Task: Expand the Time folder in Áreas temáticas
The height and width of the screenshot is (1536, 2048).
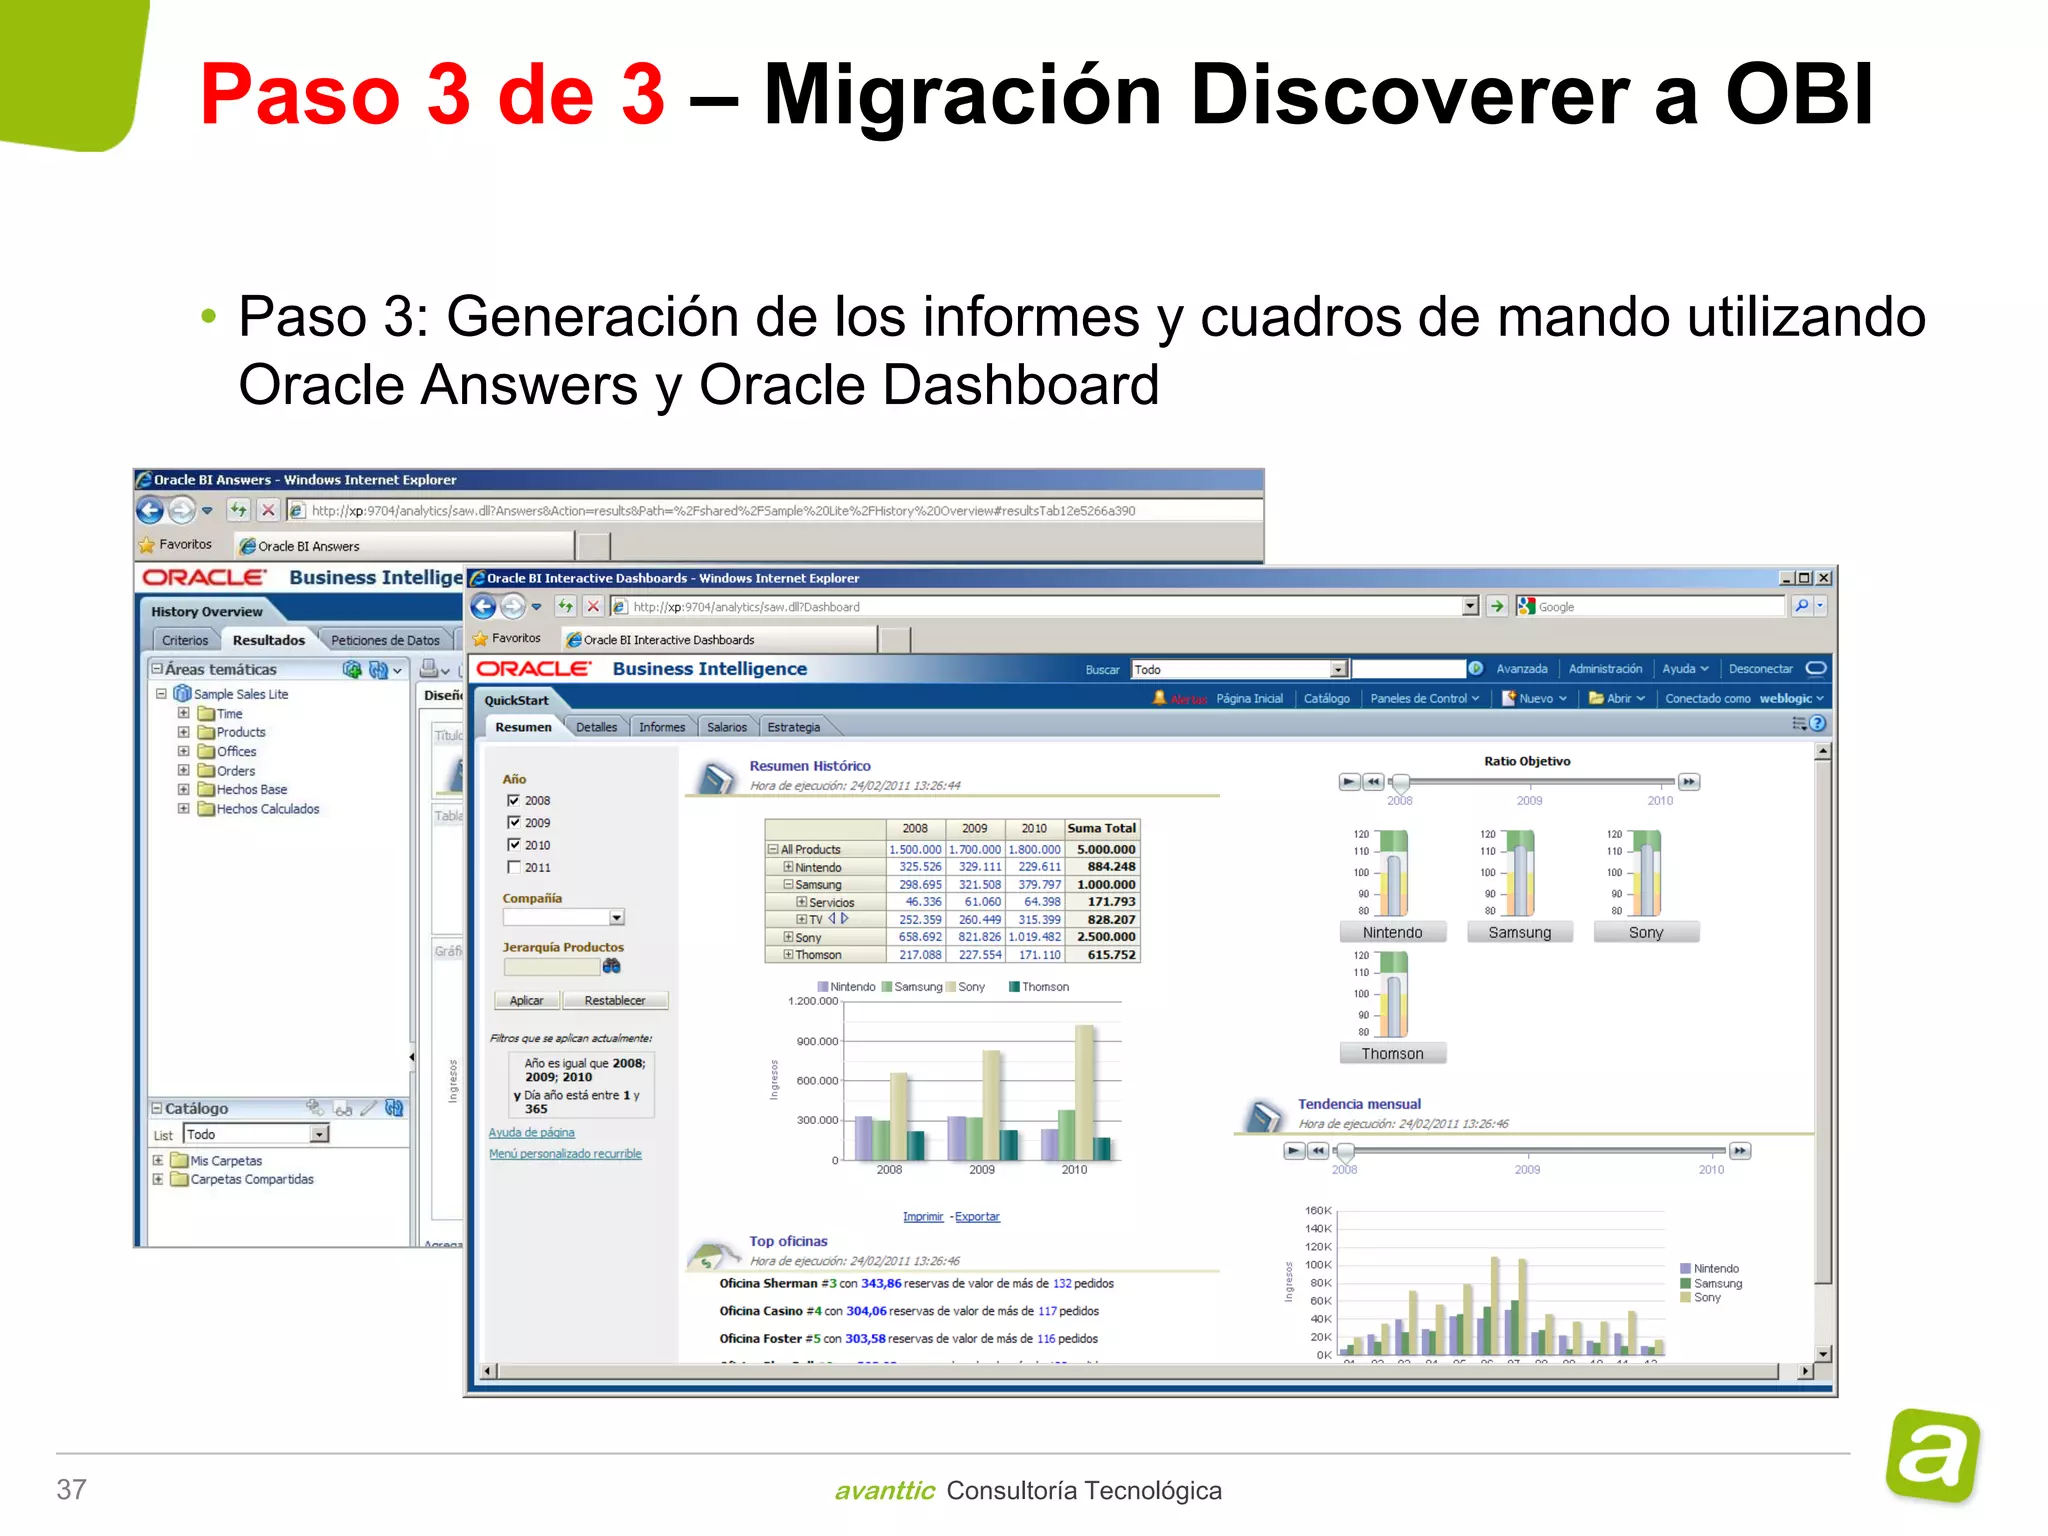Action: (184, 713)
